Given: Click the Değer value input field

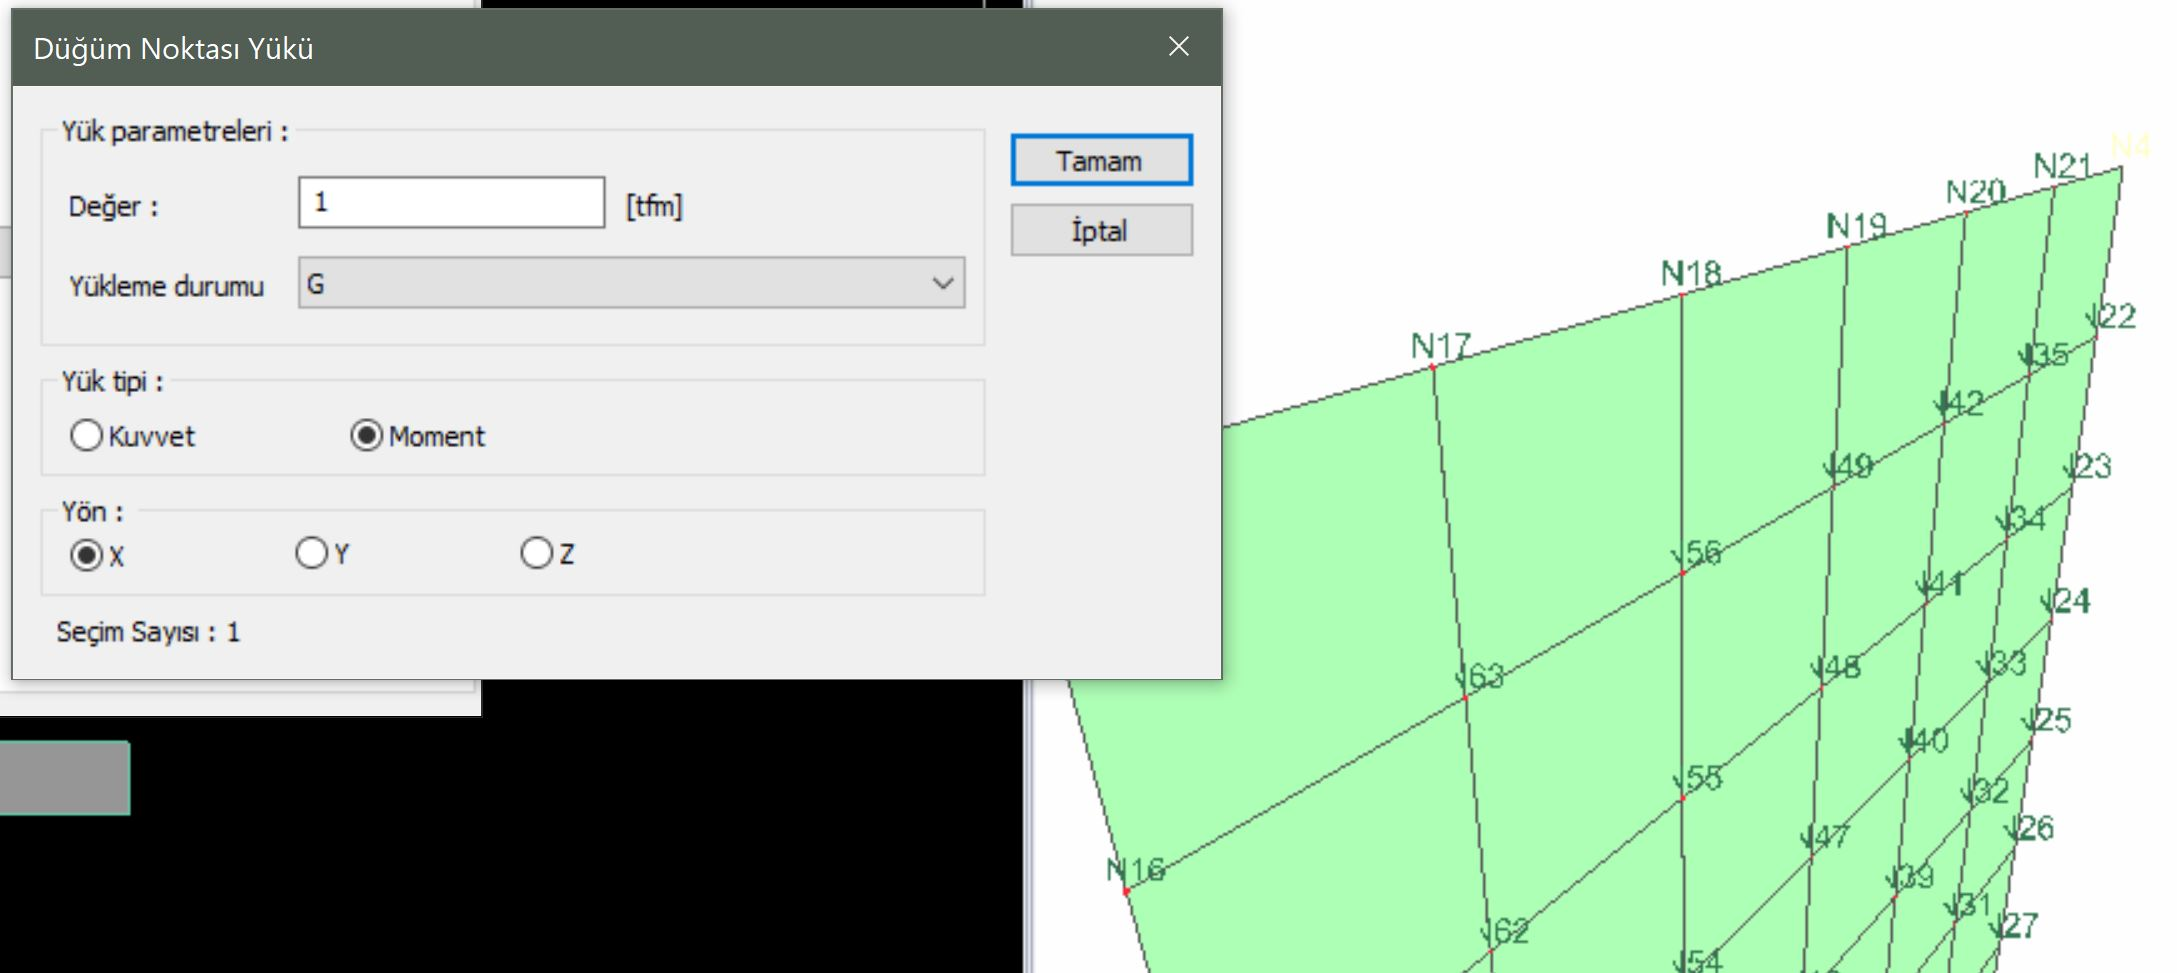Looking at the screenshot, I should click(451, 203).
